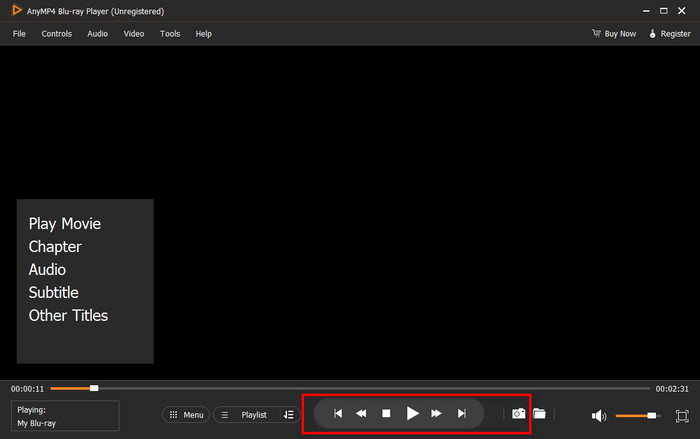Open the Controls menu
Image resolution: width=700 pixels, height=439 pixels.
click(x=57, y=34)
